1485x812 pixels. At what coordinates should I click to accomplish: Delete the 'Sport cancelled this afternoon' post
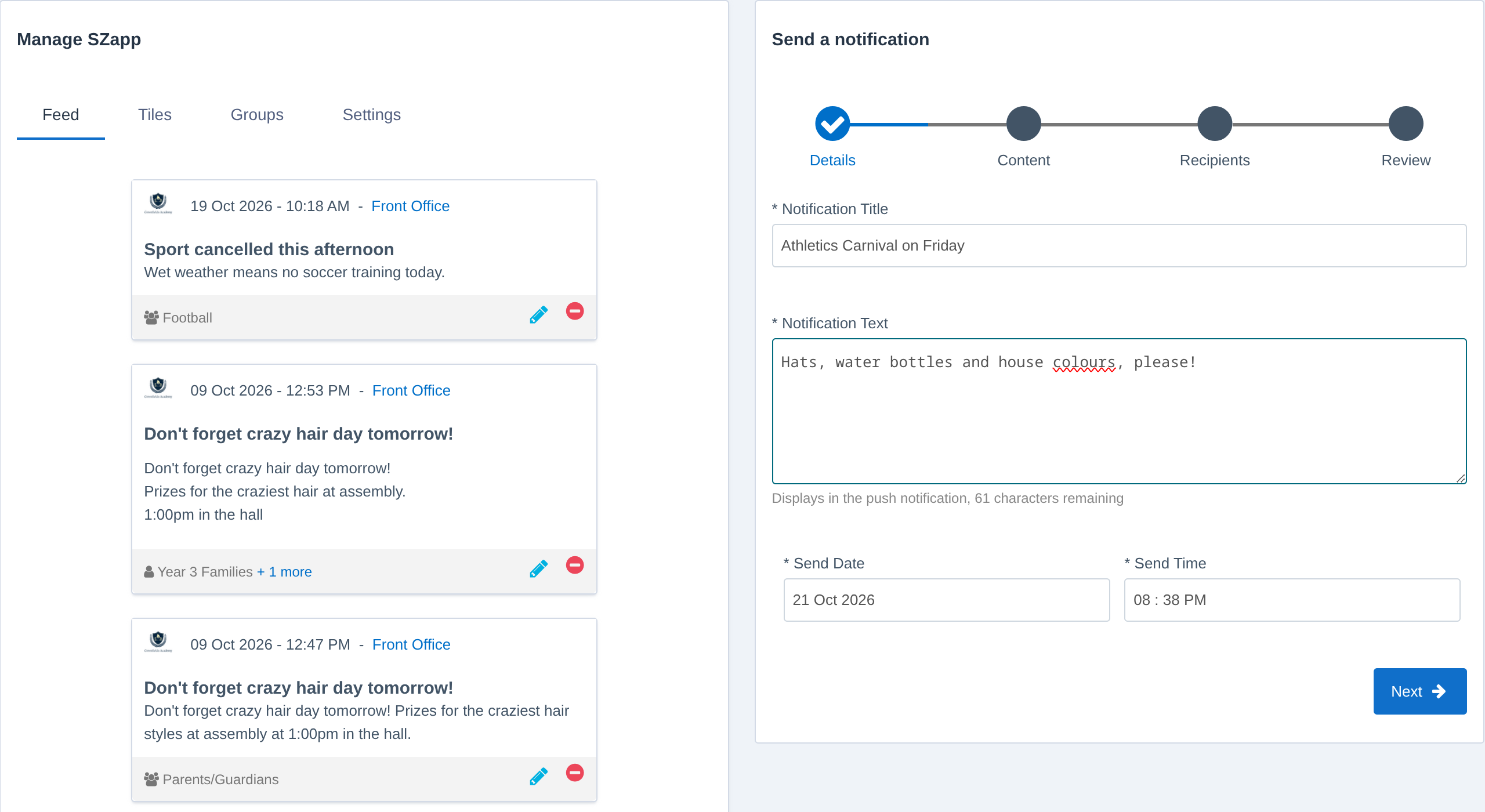(575, 311)
